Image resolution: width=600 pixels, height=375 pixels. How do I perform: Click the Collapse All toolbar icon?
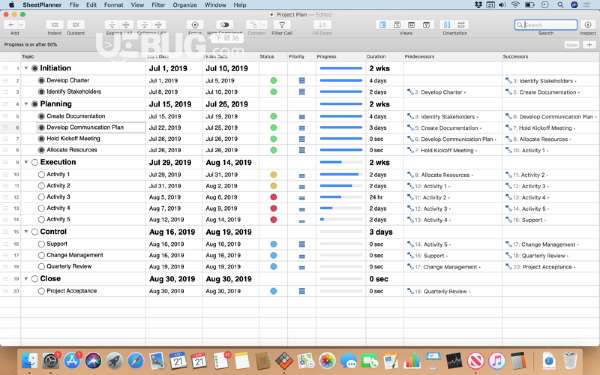tap(158, 25)
